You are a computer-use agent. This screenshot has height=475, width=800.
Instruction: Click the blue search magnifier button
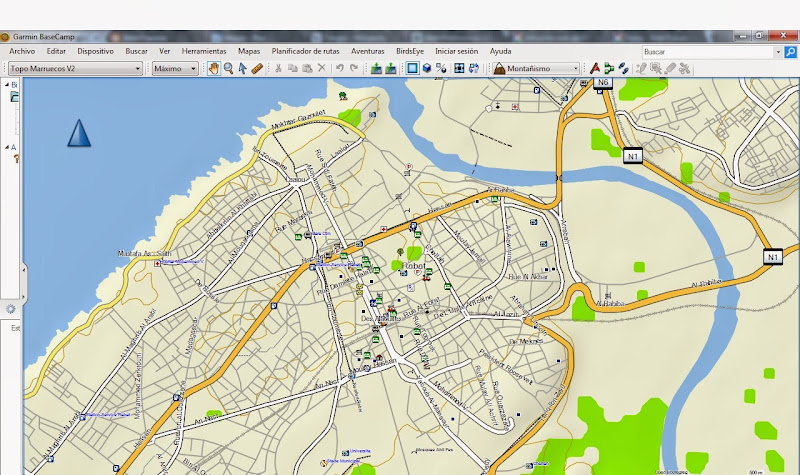point(790,52)
